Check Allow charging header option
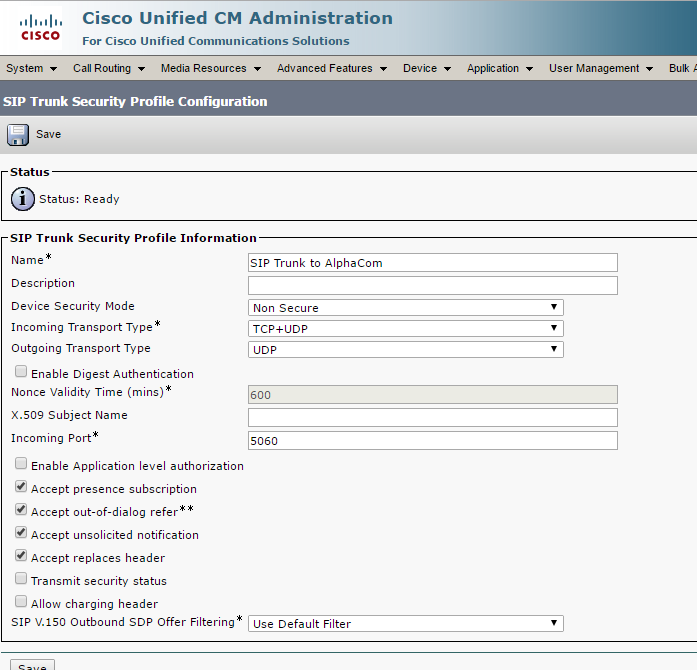 point(22,602)
